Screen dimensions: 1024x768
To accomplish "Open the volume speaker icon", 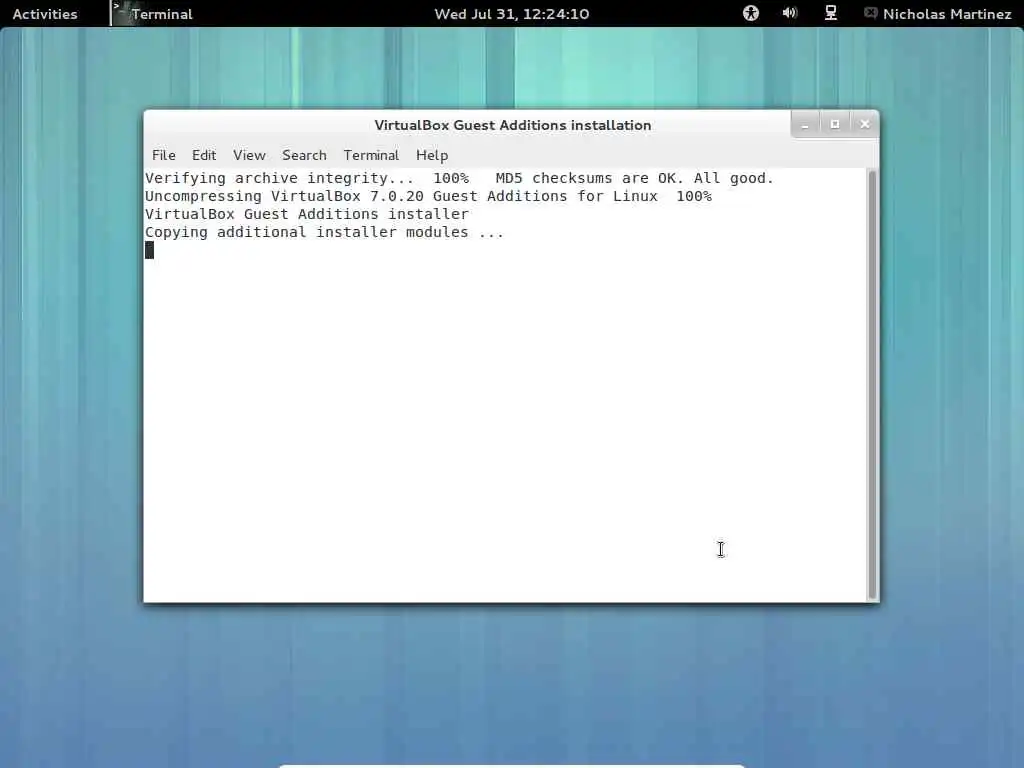I will point(790,13).
